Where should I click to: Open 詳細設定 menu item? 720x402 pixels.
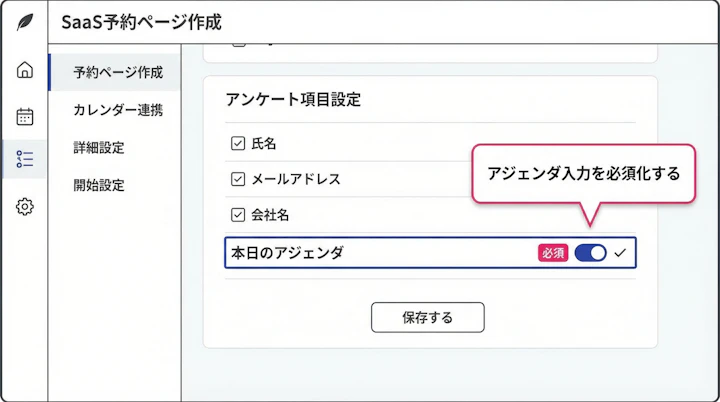[99, 147]
